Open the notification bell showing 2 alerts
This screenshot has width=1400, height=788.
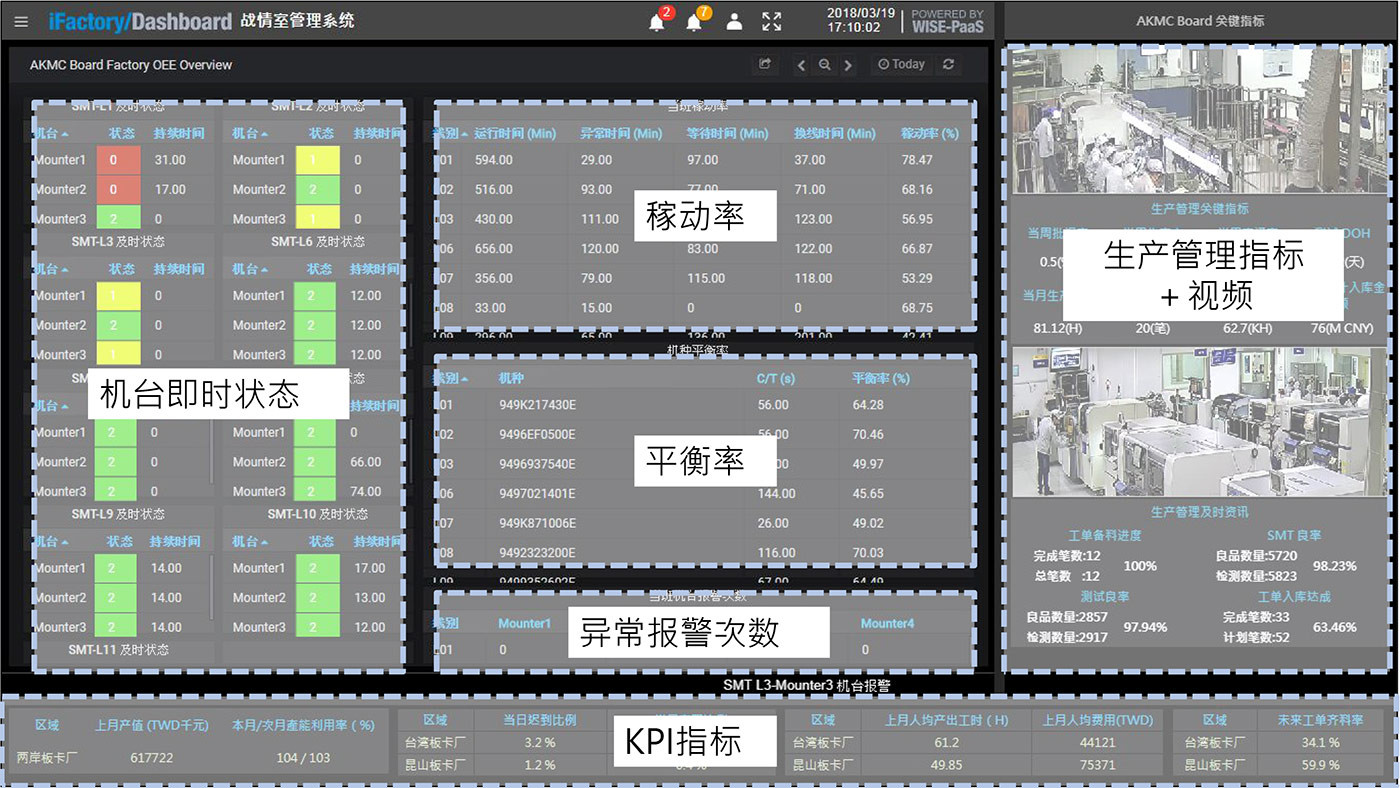coord(658,21)
